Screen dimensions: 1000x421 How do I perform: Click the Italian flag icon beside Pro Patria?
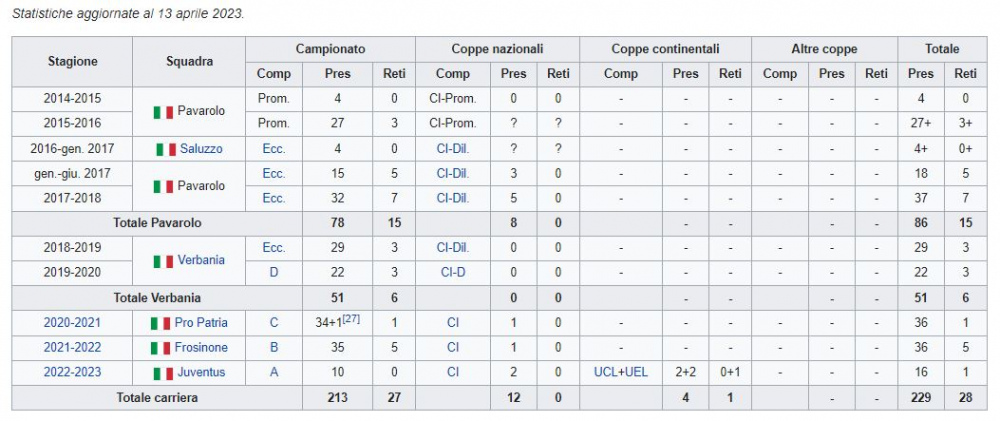pyautogui.click(x=161, y=323)
